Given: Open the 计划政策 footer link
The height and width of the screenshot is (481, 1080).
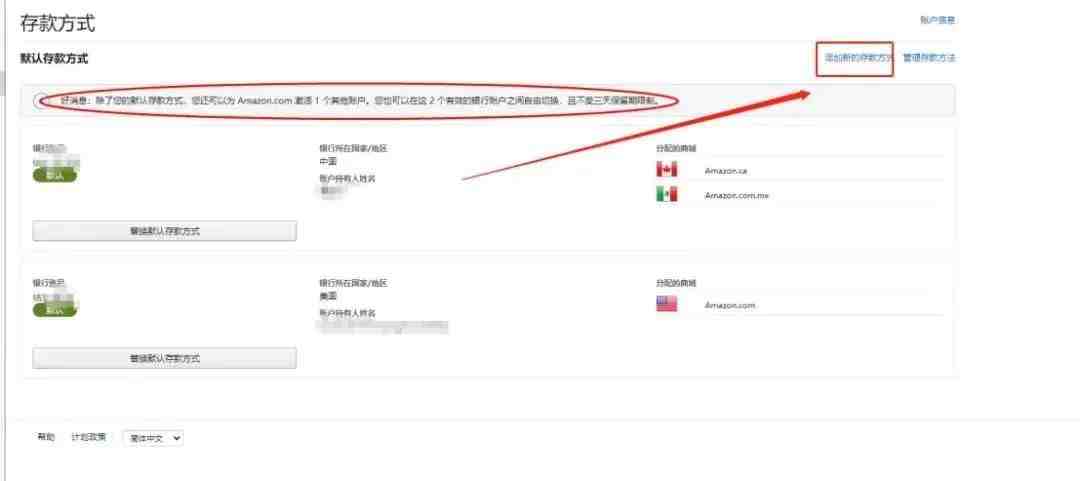Looking at the screenshot, I should 89,437.
